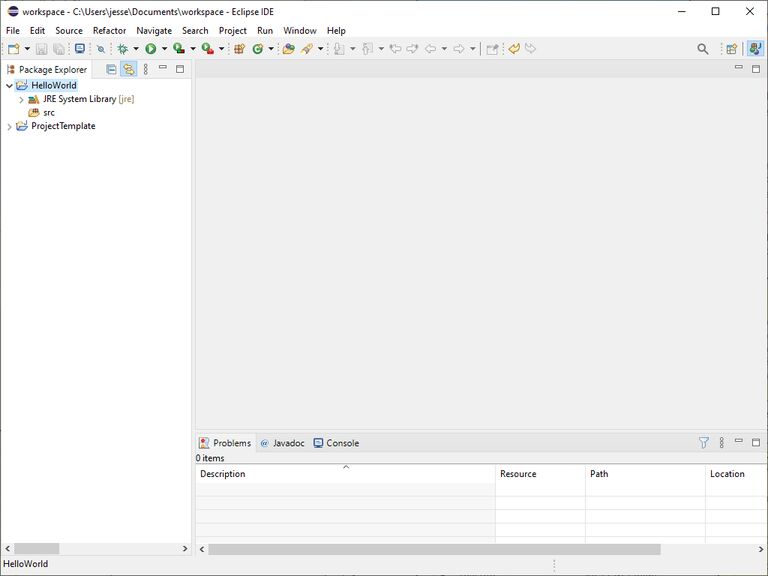Click Collapse All in Package Explorer
Viewport: 768px width, 576px height.
[x=111, y=69]
